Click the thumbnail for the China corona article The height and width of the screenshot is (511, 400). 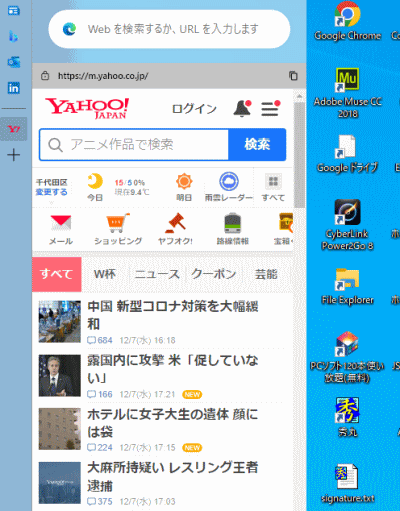pos(60,322)
